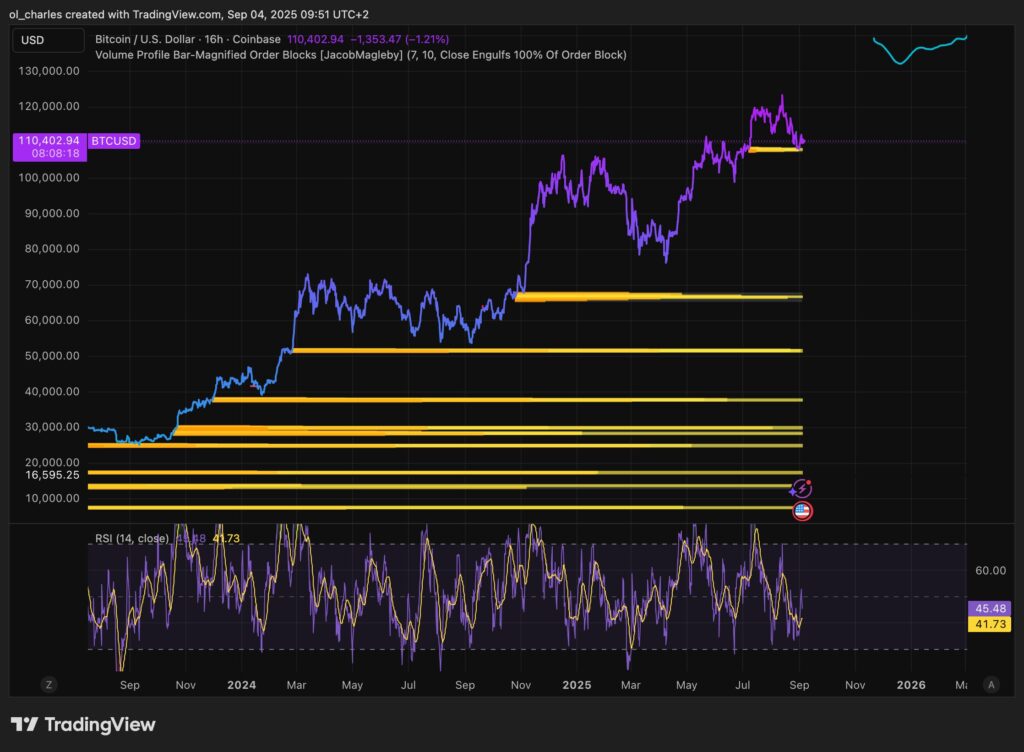Viewport: 1024px width, 752px height.
Task: Click the US flag economic event icon
Action: (x=803, y=510)
